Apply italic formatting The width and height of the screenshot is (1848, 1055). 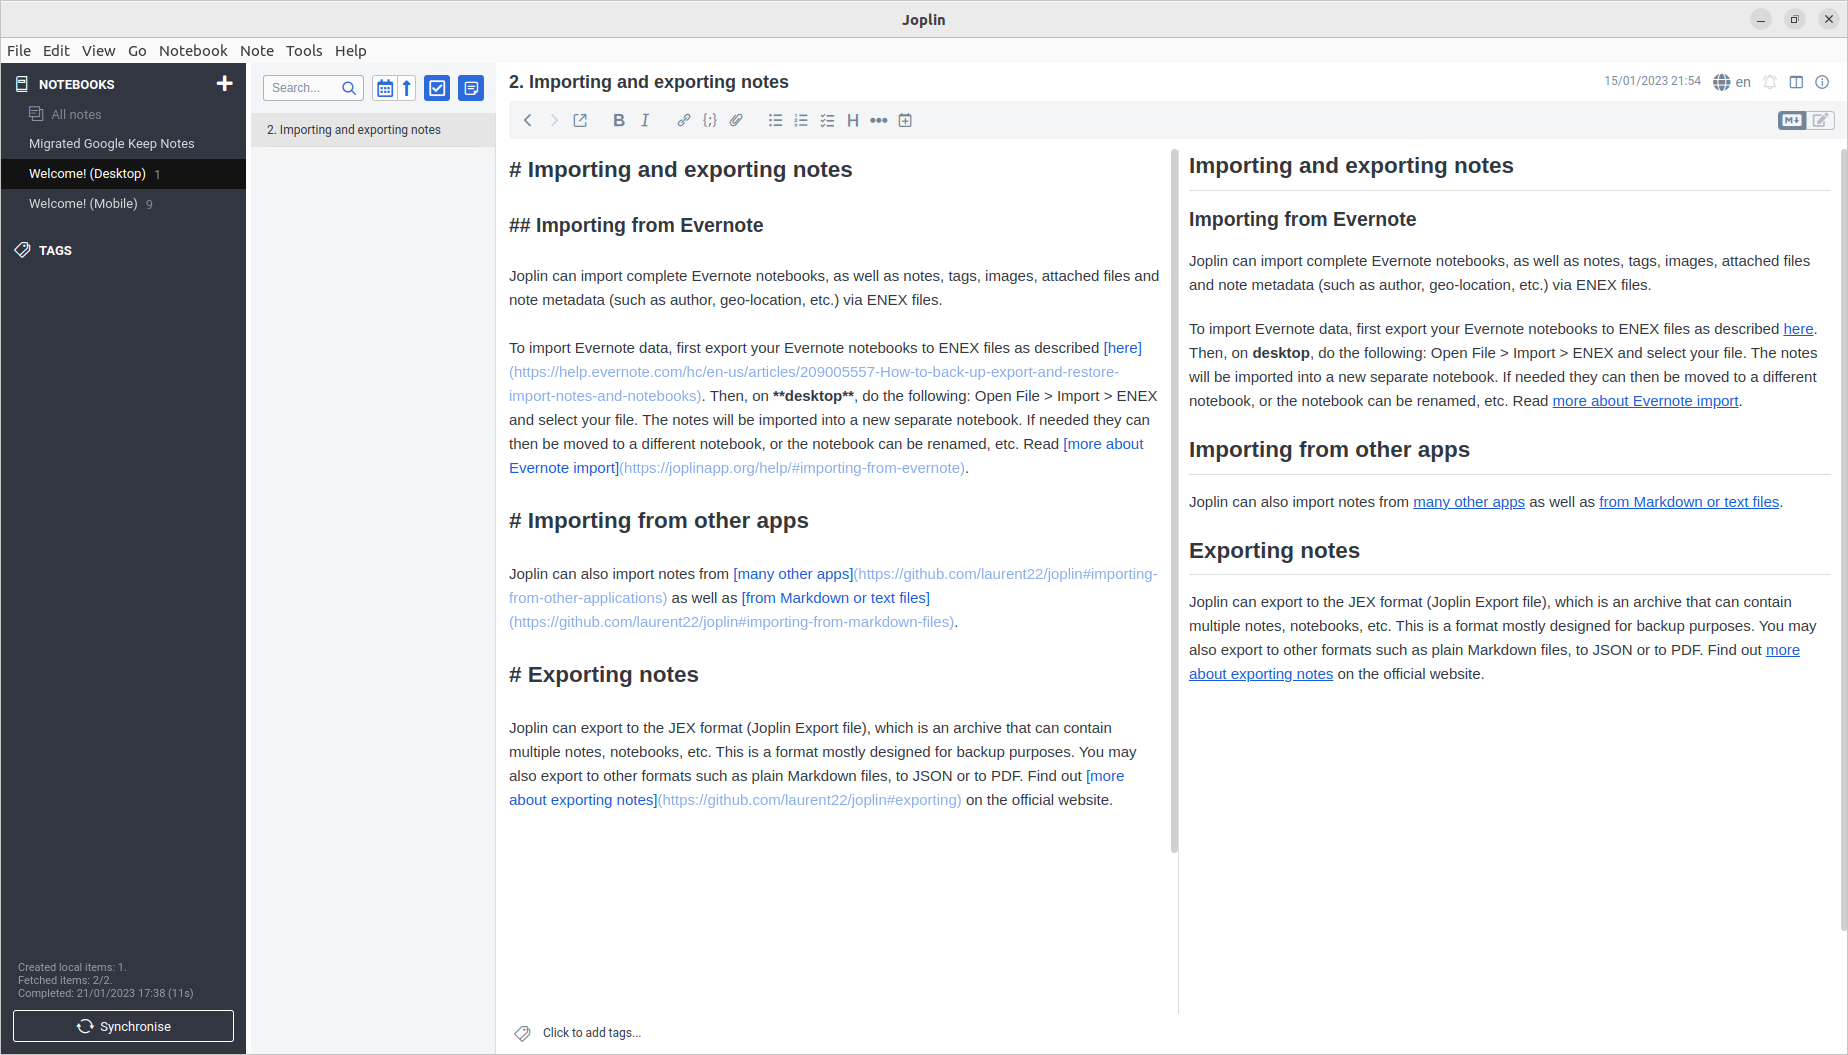click(645, 120)
